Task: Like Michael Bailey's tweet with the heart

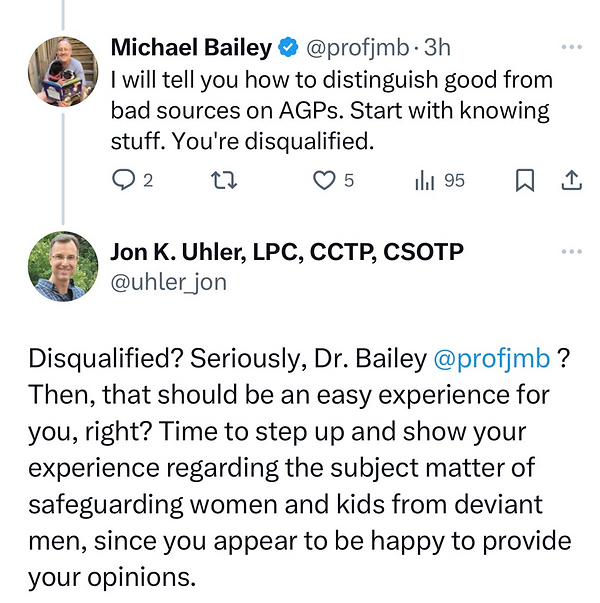Action: [324, 181]
